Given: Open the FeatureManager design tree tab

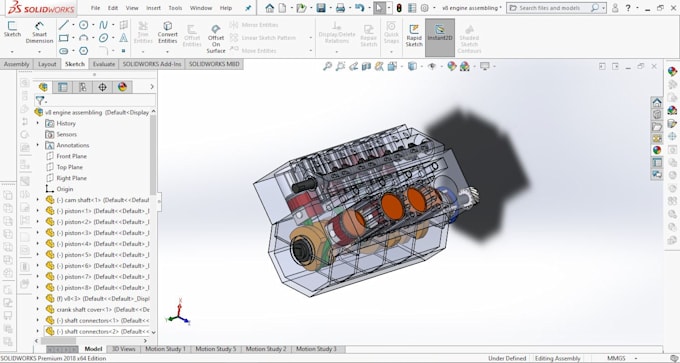Looking at the screenshot, I should tap(43, 87).
